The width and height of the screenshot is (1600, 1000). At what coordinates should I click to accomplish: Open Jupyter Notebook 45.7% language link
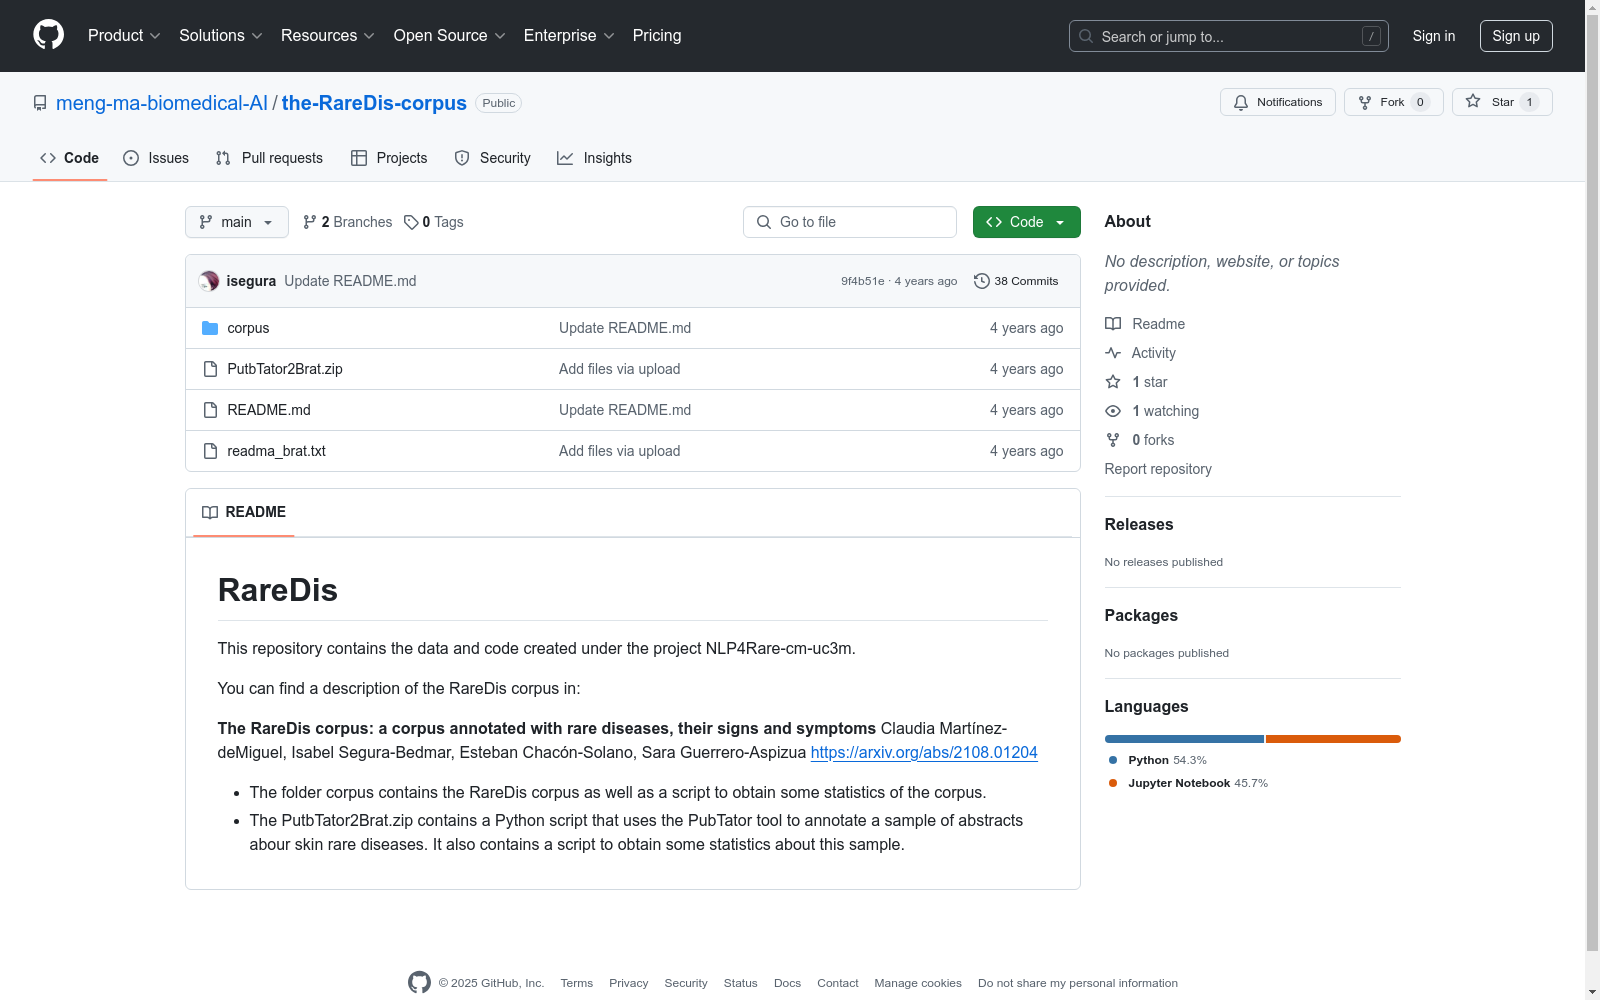point(1188,783)
